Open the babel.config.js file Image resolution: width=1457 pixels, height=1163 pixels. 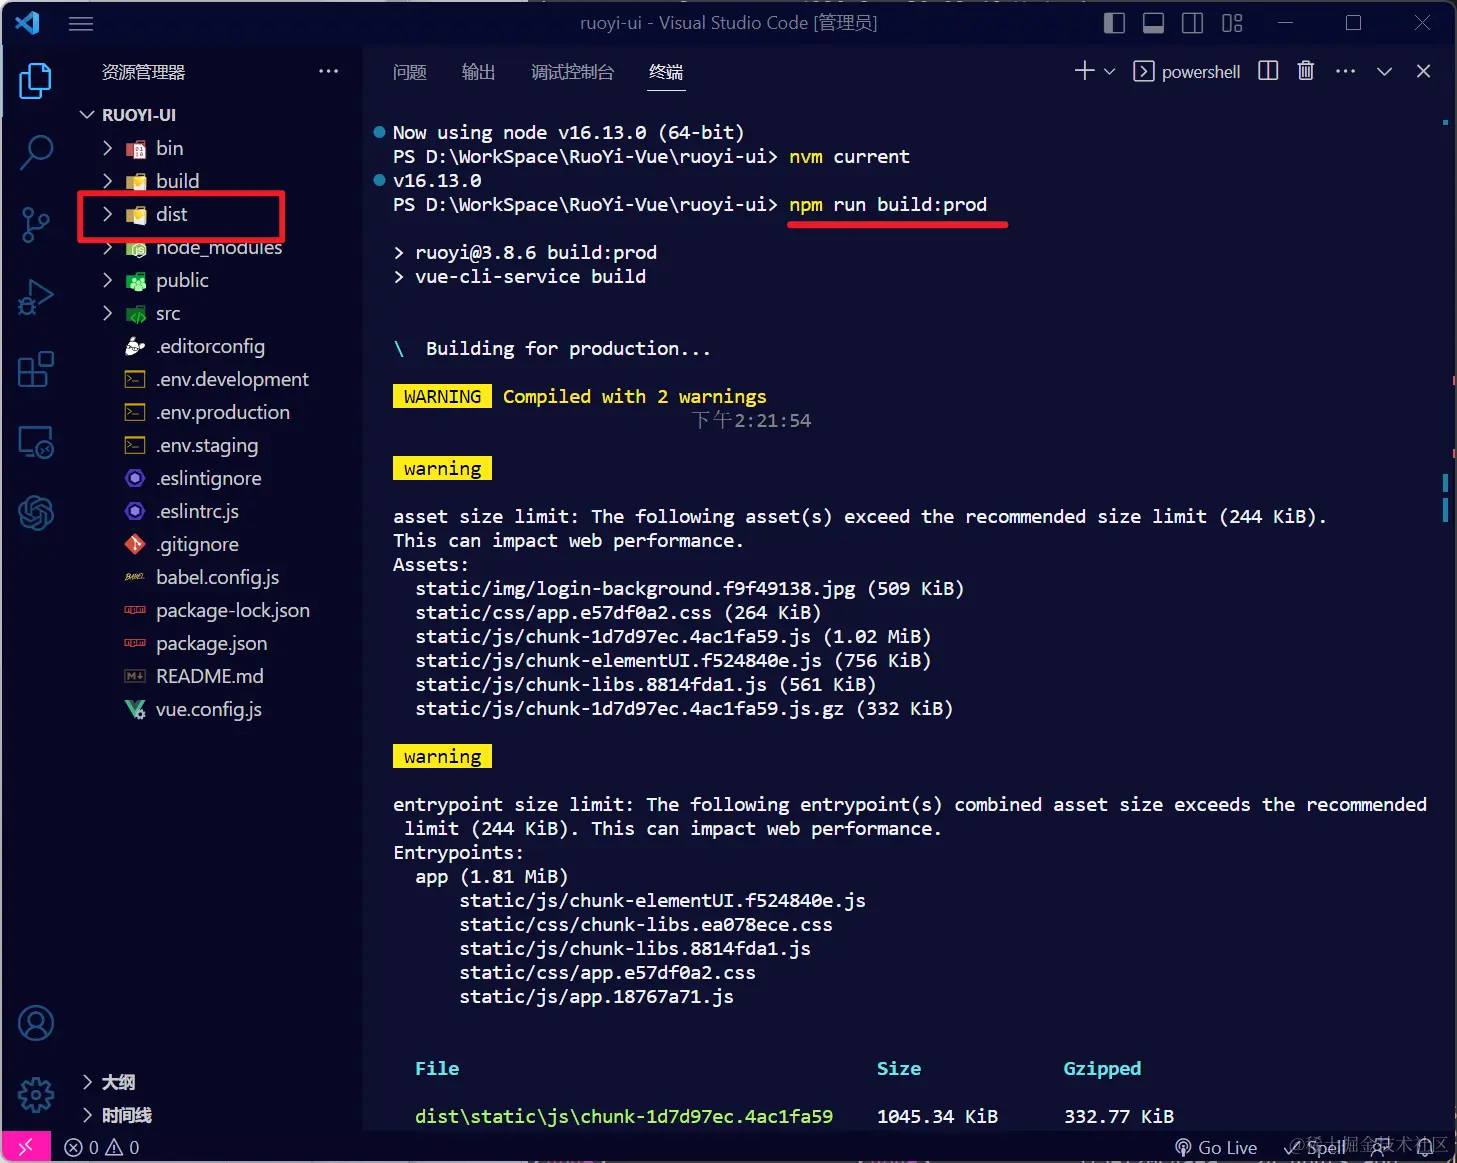tap(217, 577)
